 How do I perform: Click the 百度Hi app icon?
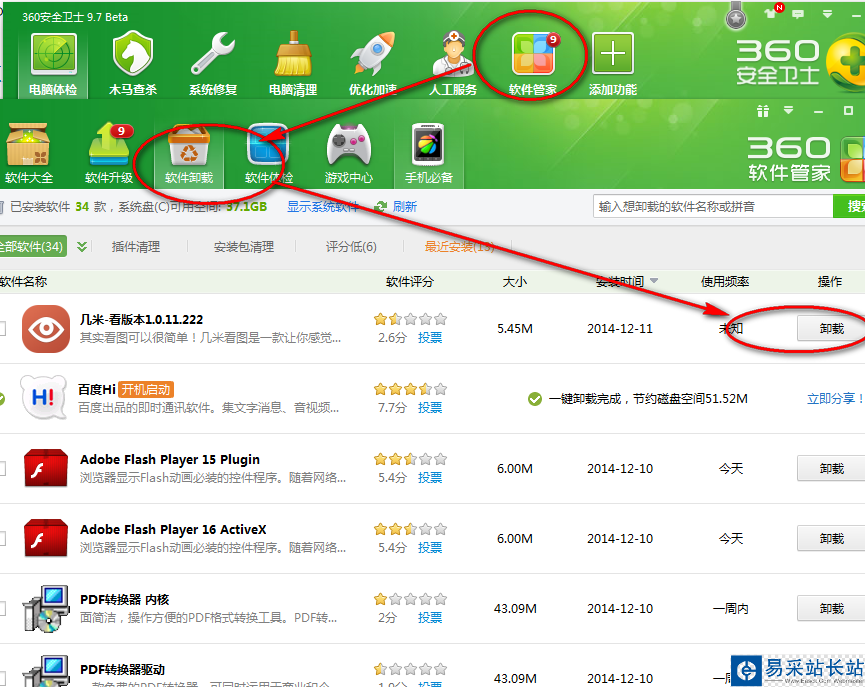coord(44,398)
